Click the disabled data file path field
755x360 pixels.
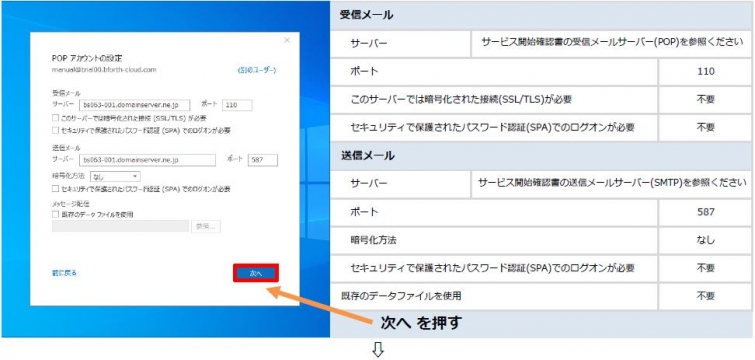pyautogui.click(x=120, y=227)
